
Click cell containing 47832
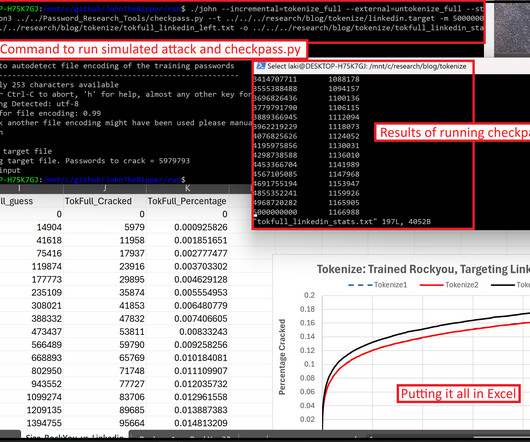tap(105, 319)
